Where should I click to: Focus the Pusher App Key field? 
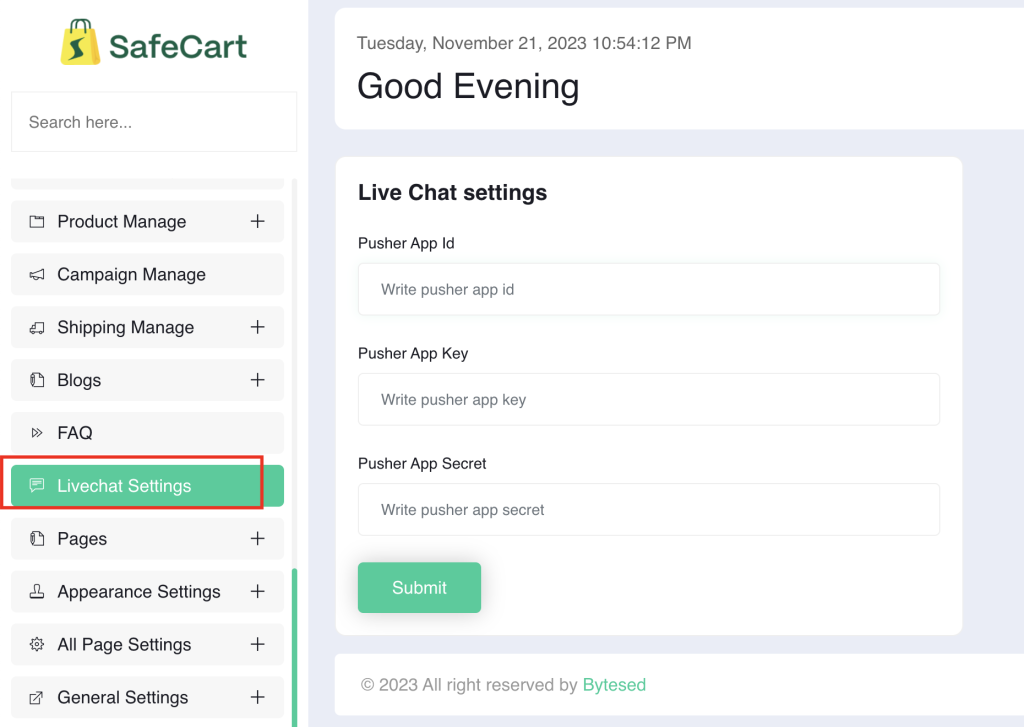coord(648,399)
